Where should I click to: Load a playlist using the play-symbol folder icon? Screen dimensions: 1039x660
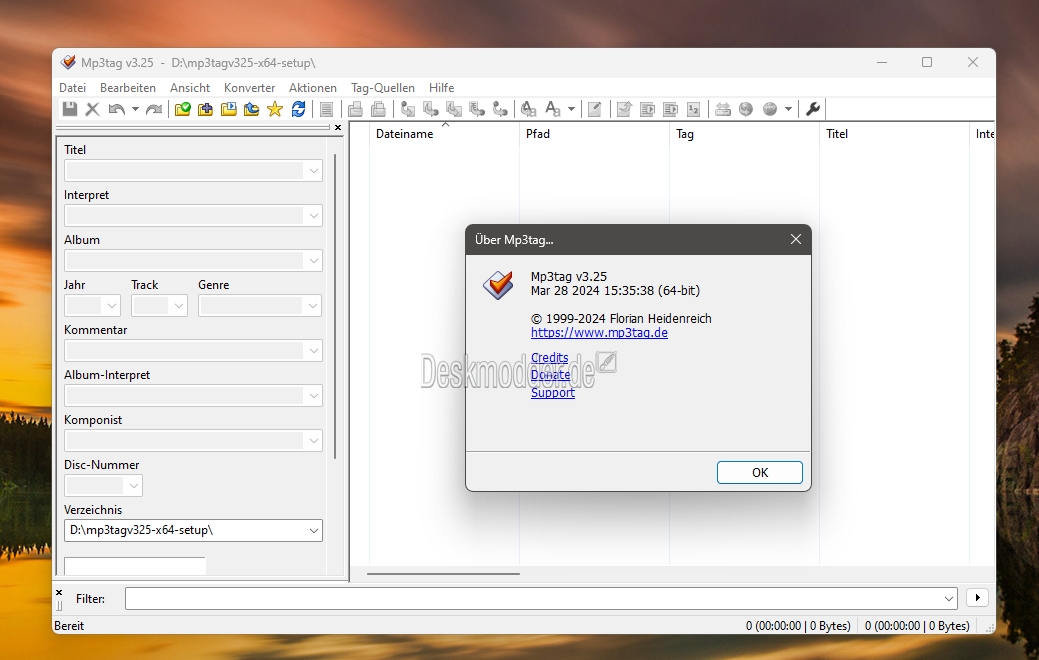pyautogui.click(x=229, y=109)
